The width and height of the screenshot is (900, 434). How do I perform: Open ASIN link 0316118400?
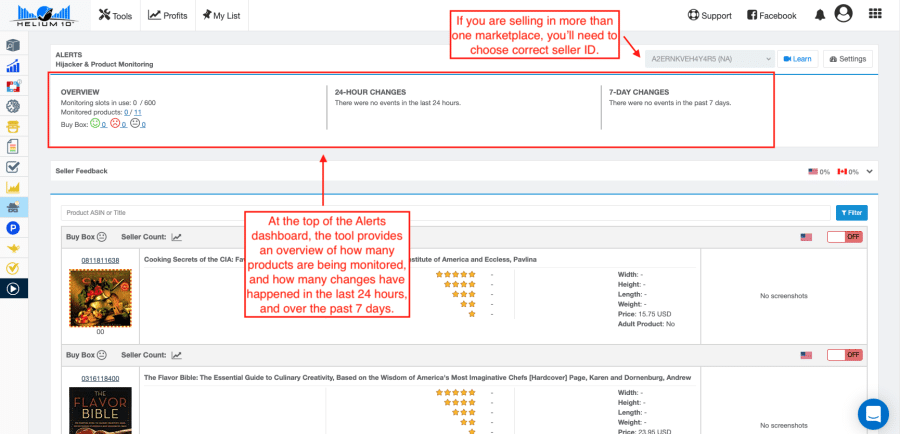tap(100, 378)
